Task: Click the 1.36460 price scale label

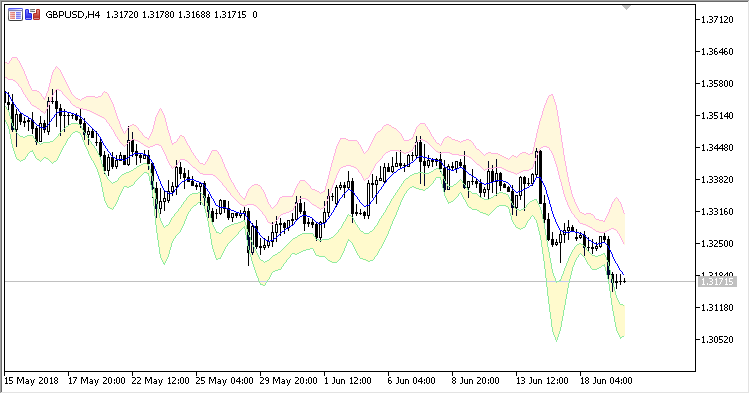Action: (717, 52)
